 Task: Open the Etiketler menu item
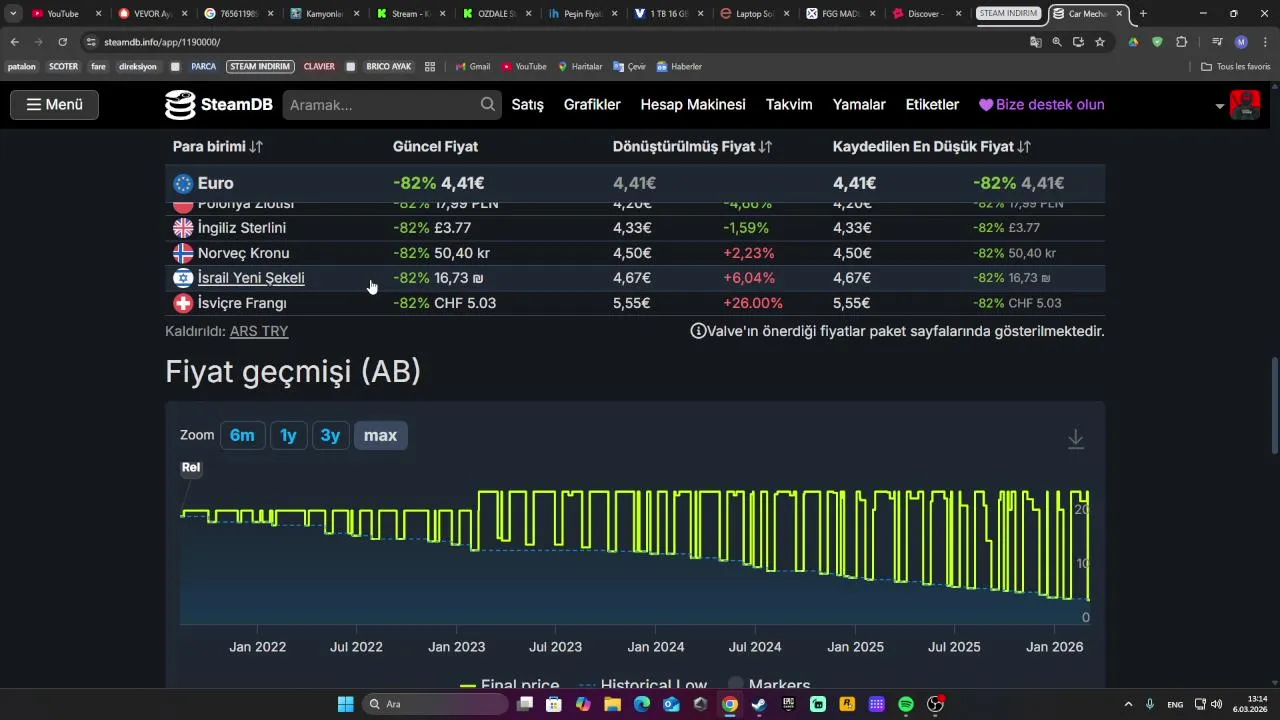[932, 105]
